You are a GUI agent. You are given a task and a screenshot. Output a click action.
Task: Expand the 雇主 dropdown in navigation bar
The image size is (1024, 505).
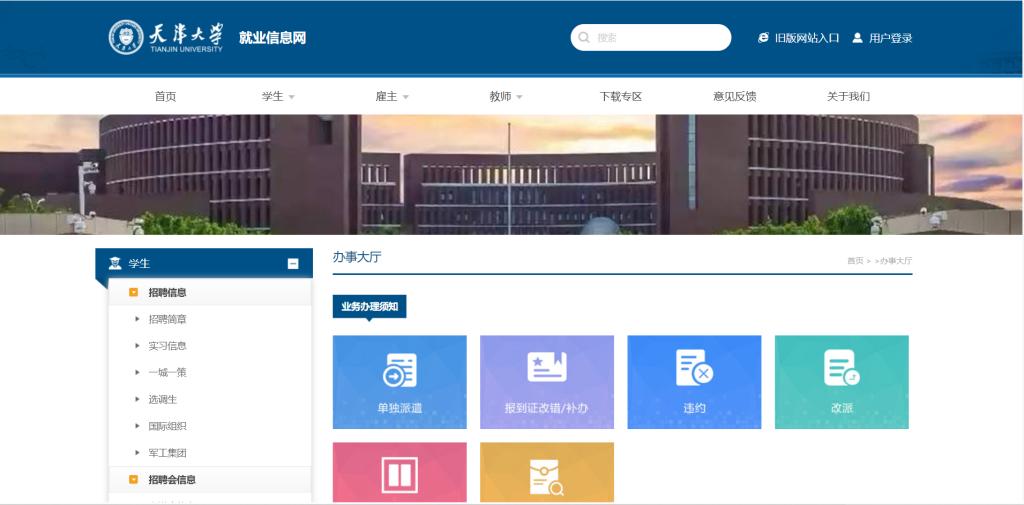click(x=393, y=97)
